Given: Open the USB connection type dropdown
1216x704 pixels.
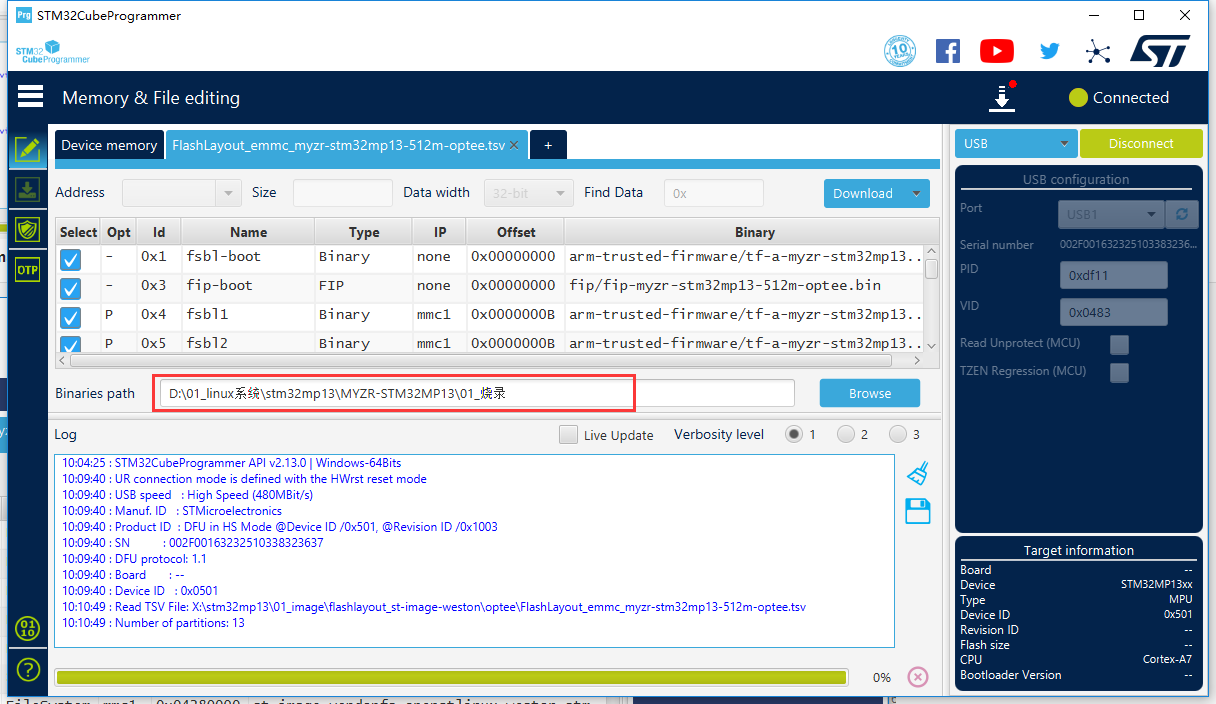Looking at the screenshot, I should click(1016, 143).
